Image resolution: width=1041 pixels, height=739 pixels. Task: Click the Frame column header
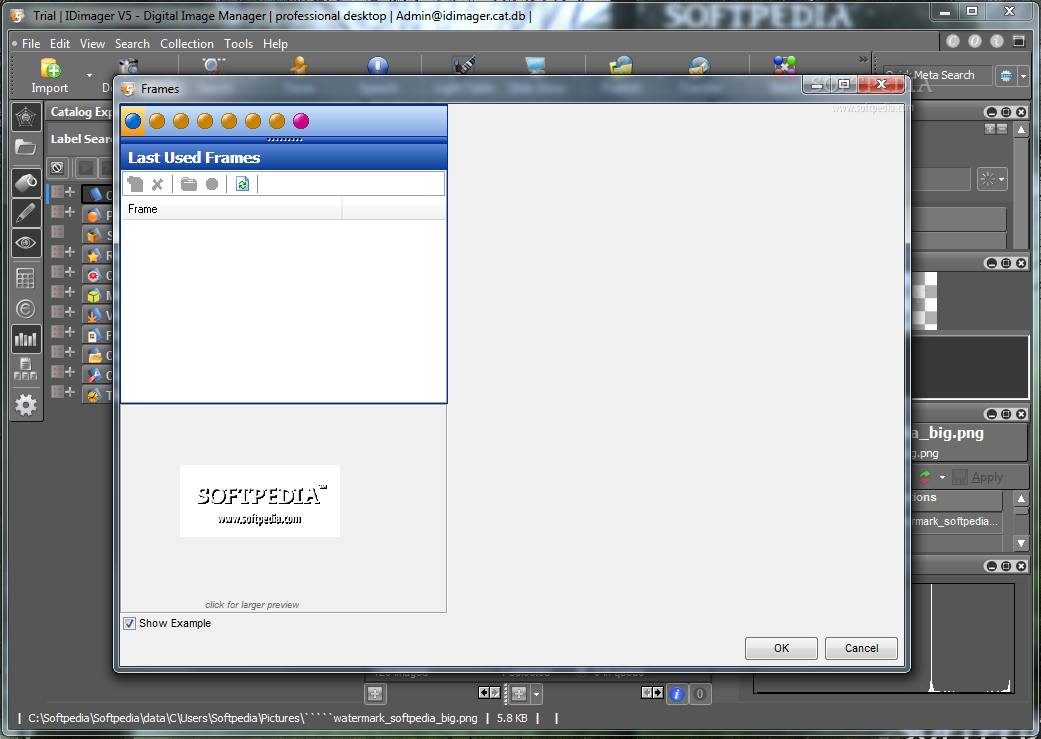[x=231, y=209]
